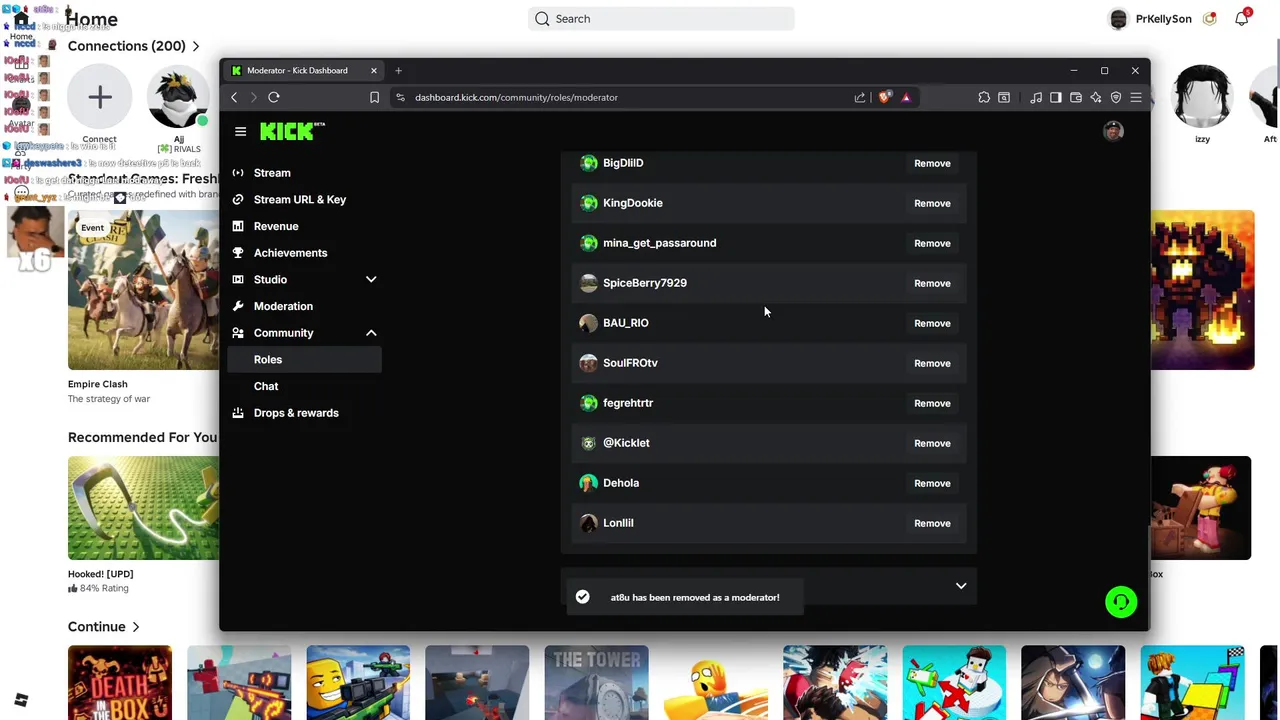
Task: Open Brave VPN shield icon
Action: coord(1116,97)
